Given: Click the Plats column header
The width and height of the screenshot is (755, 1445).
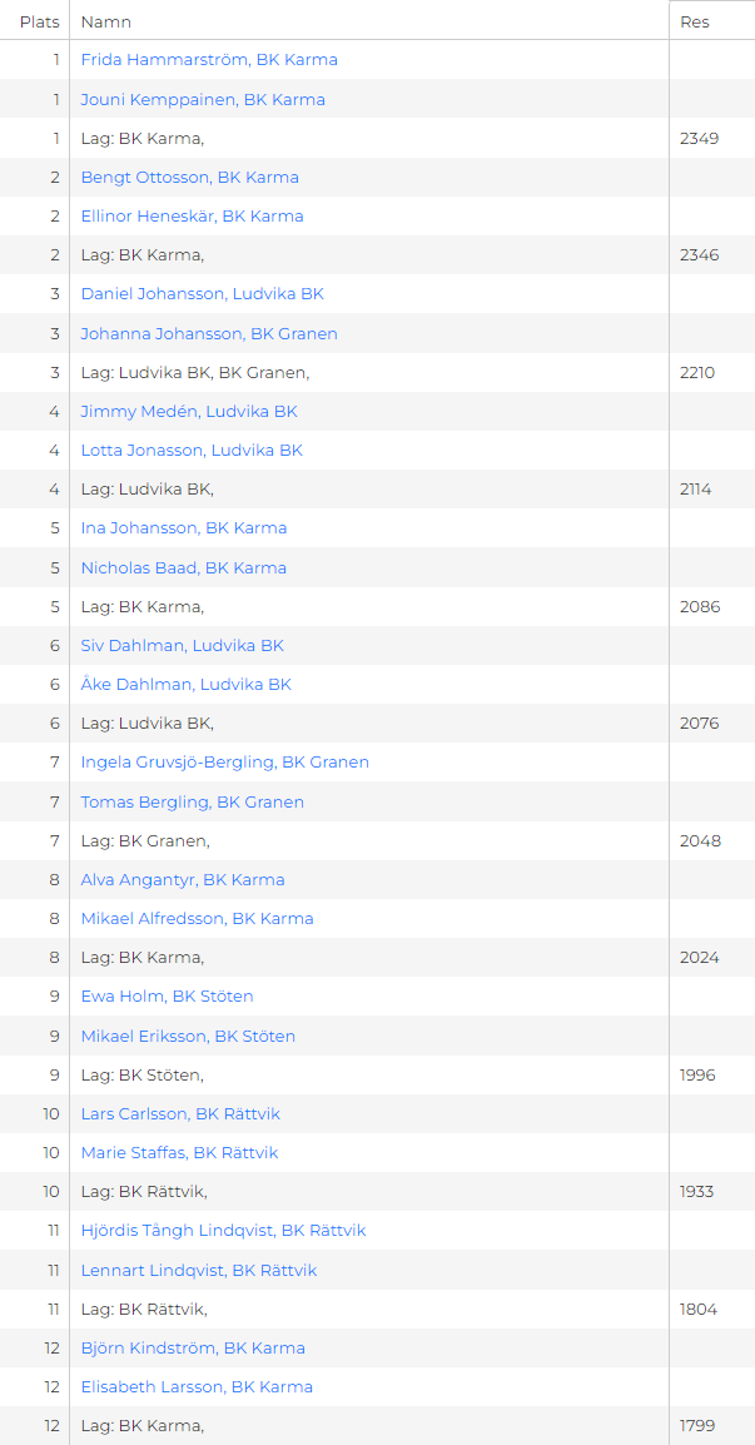Looking at the screenshot, I should click(x=39, y=21).
